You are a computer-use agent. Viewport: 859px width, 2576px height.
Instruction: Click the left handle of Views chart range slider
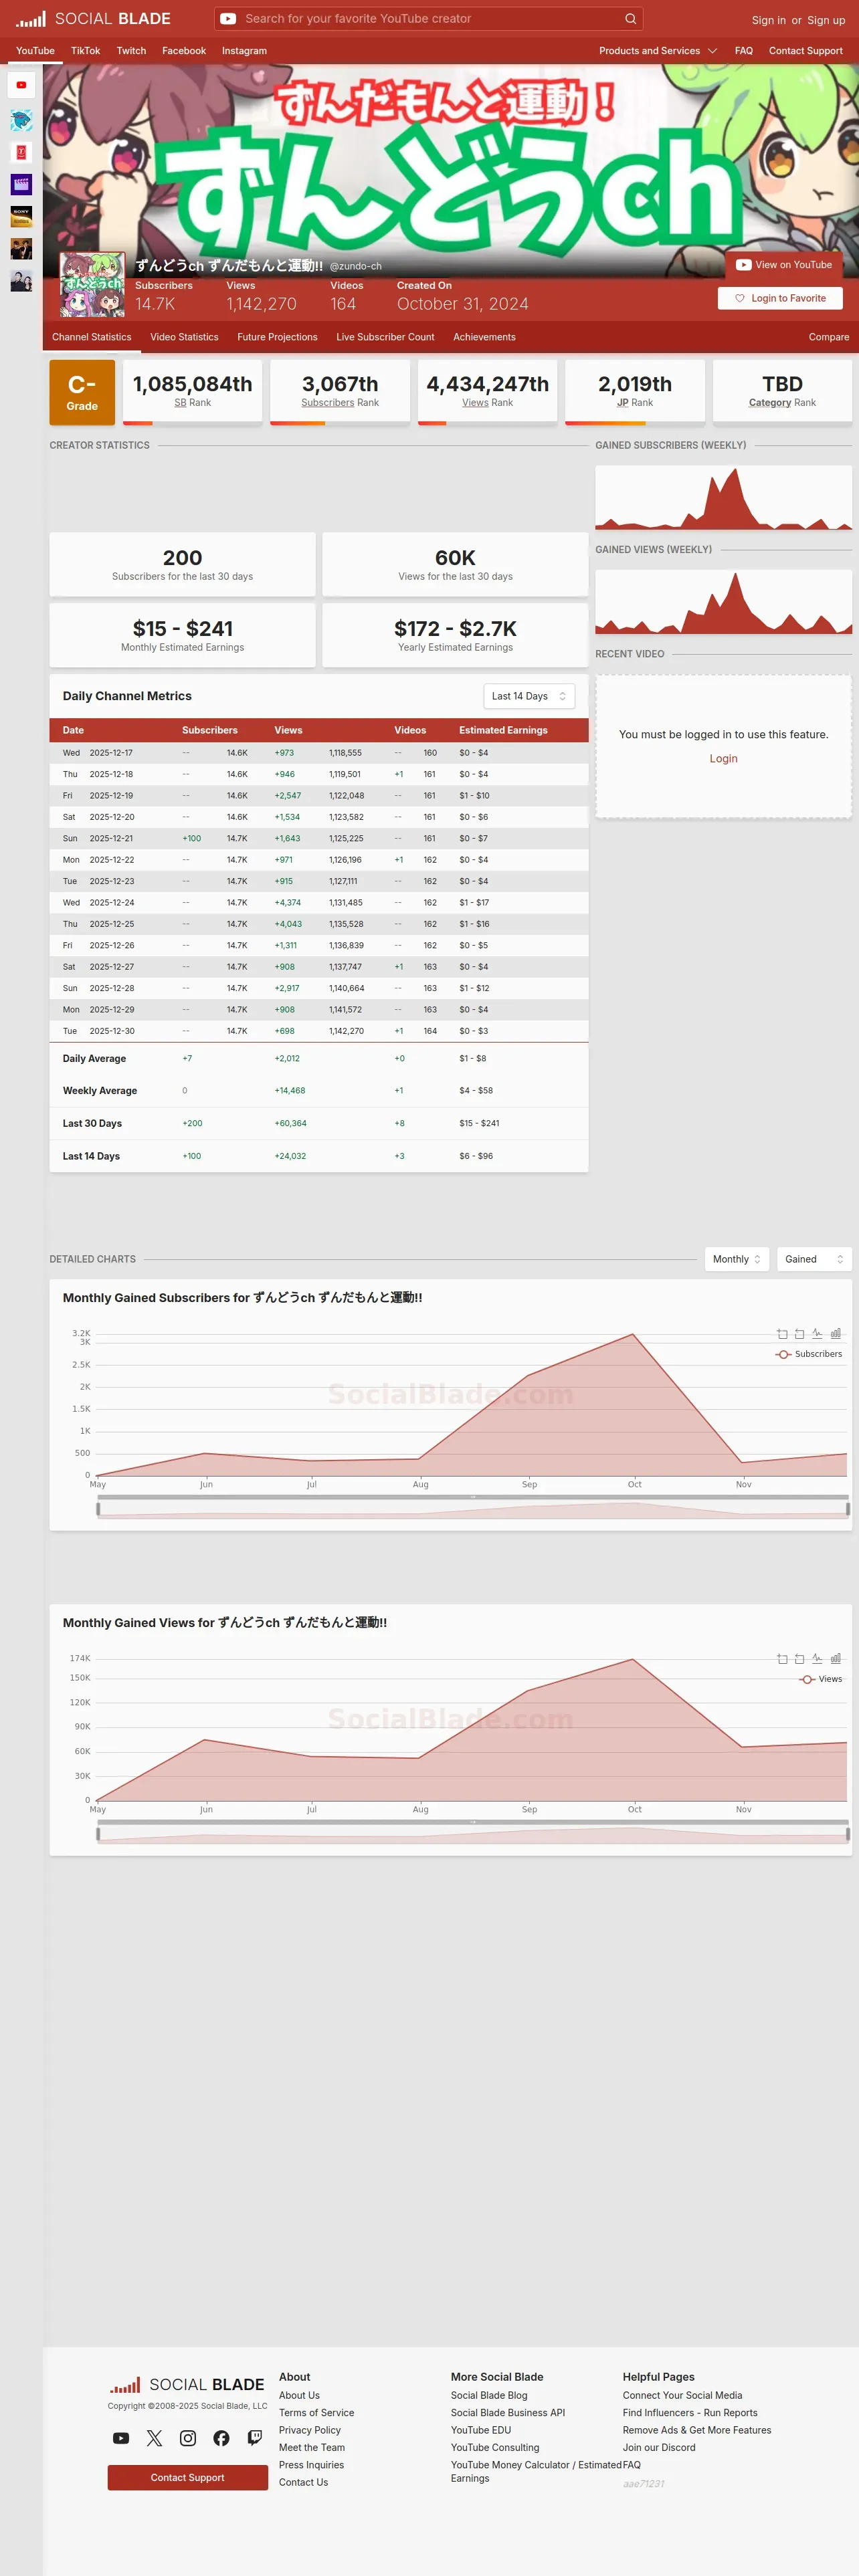coord(98,1834)
